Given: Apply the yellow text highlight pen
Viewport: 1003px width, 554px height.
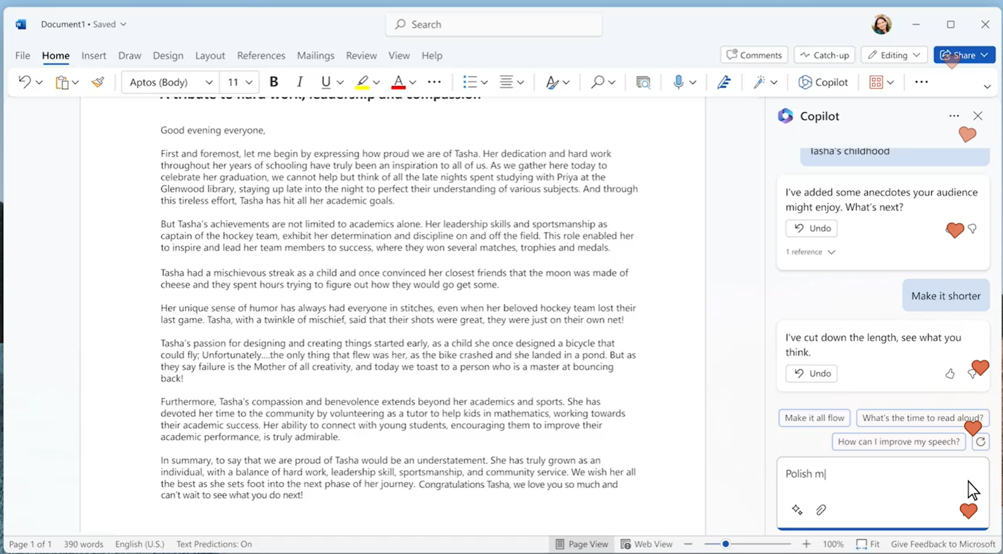Looking at the screenshot, I should point(362,82).
